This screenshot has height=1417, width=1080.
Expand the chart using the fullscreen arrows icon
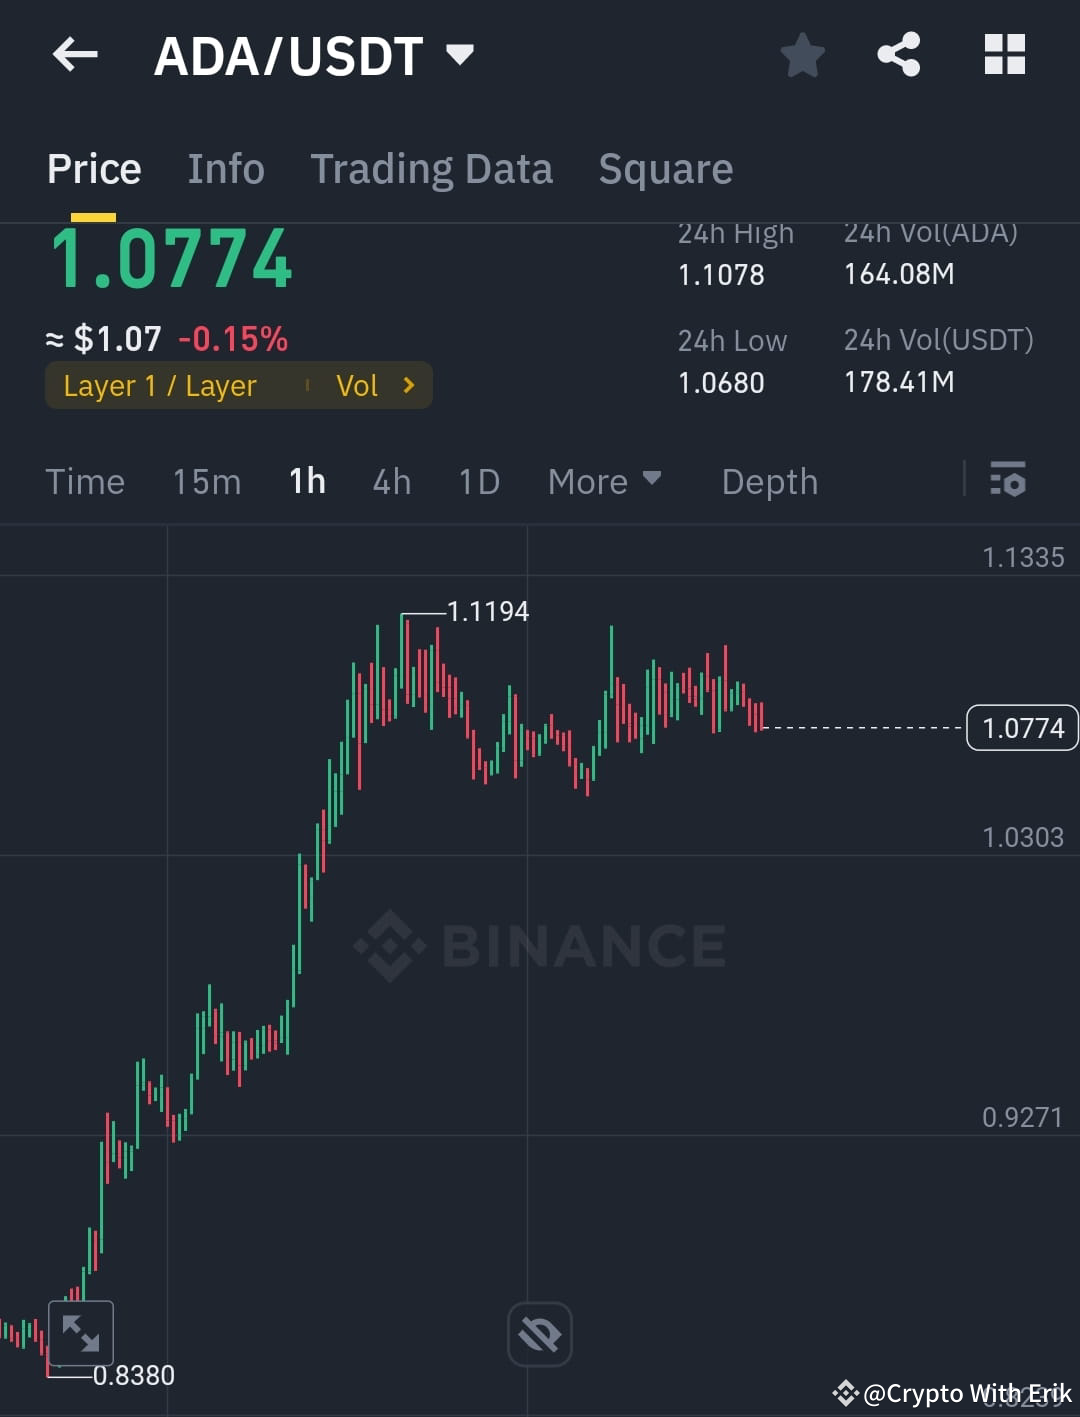(x=80, y=1332)
